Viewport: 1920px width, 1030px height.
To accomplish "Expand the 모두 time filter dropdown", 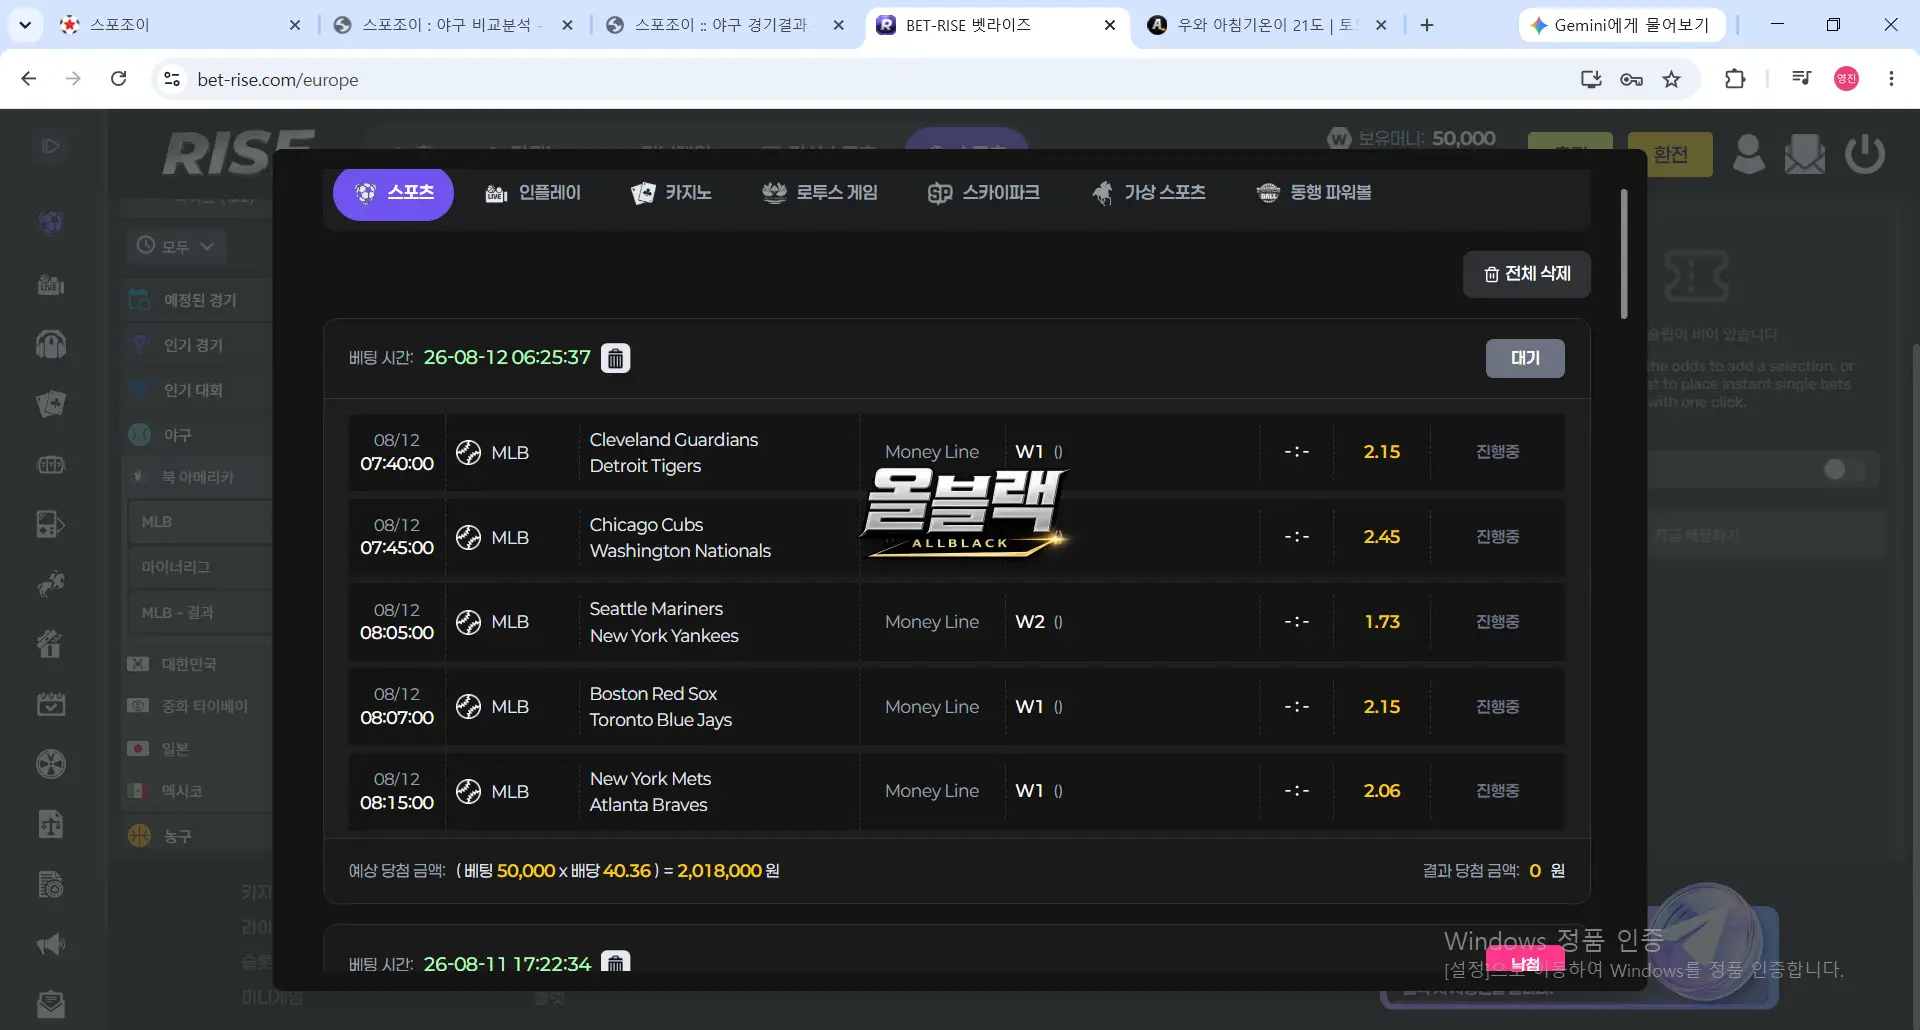I will (x=176, y=246).
